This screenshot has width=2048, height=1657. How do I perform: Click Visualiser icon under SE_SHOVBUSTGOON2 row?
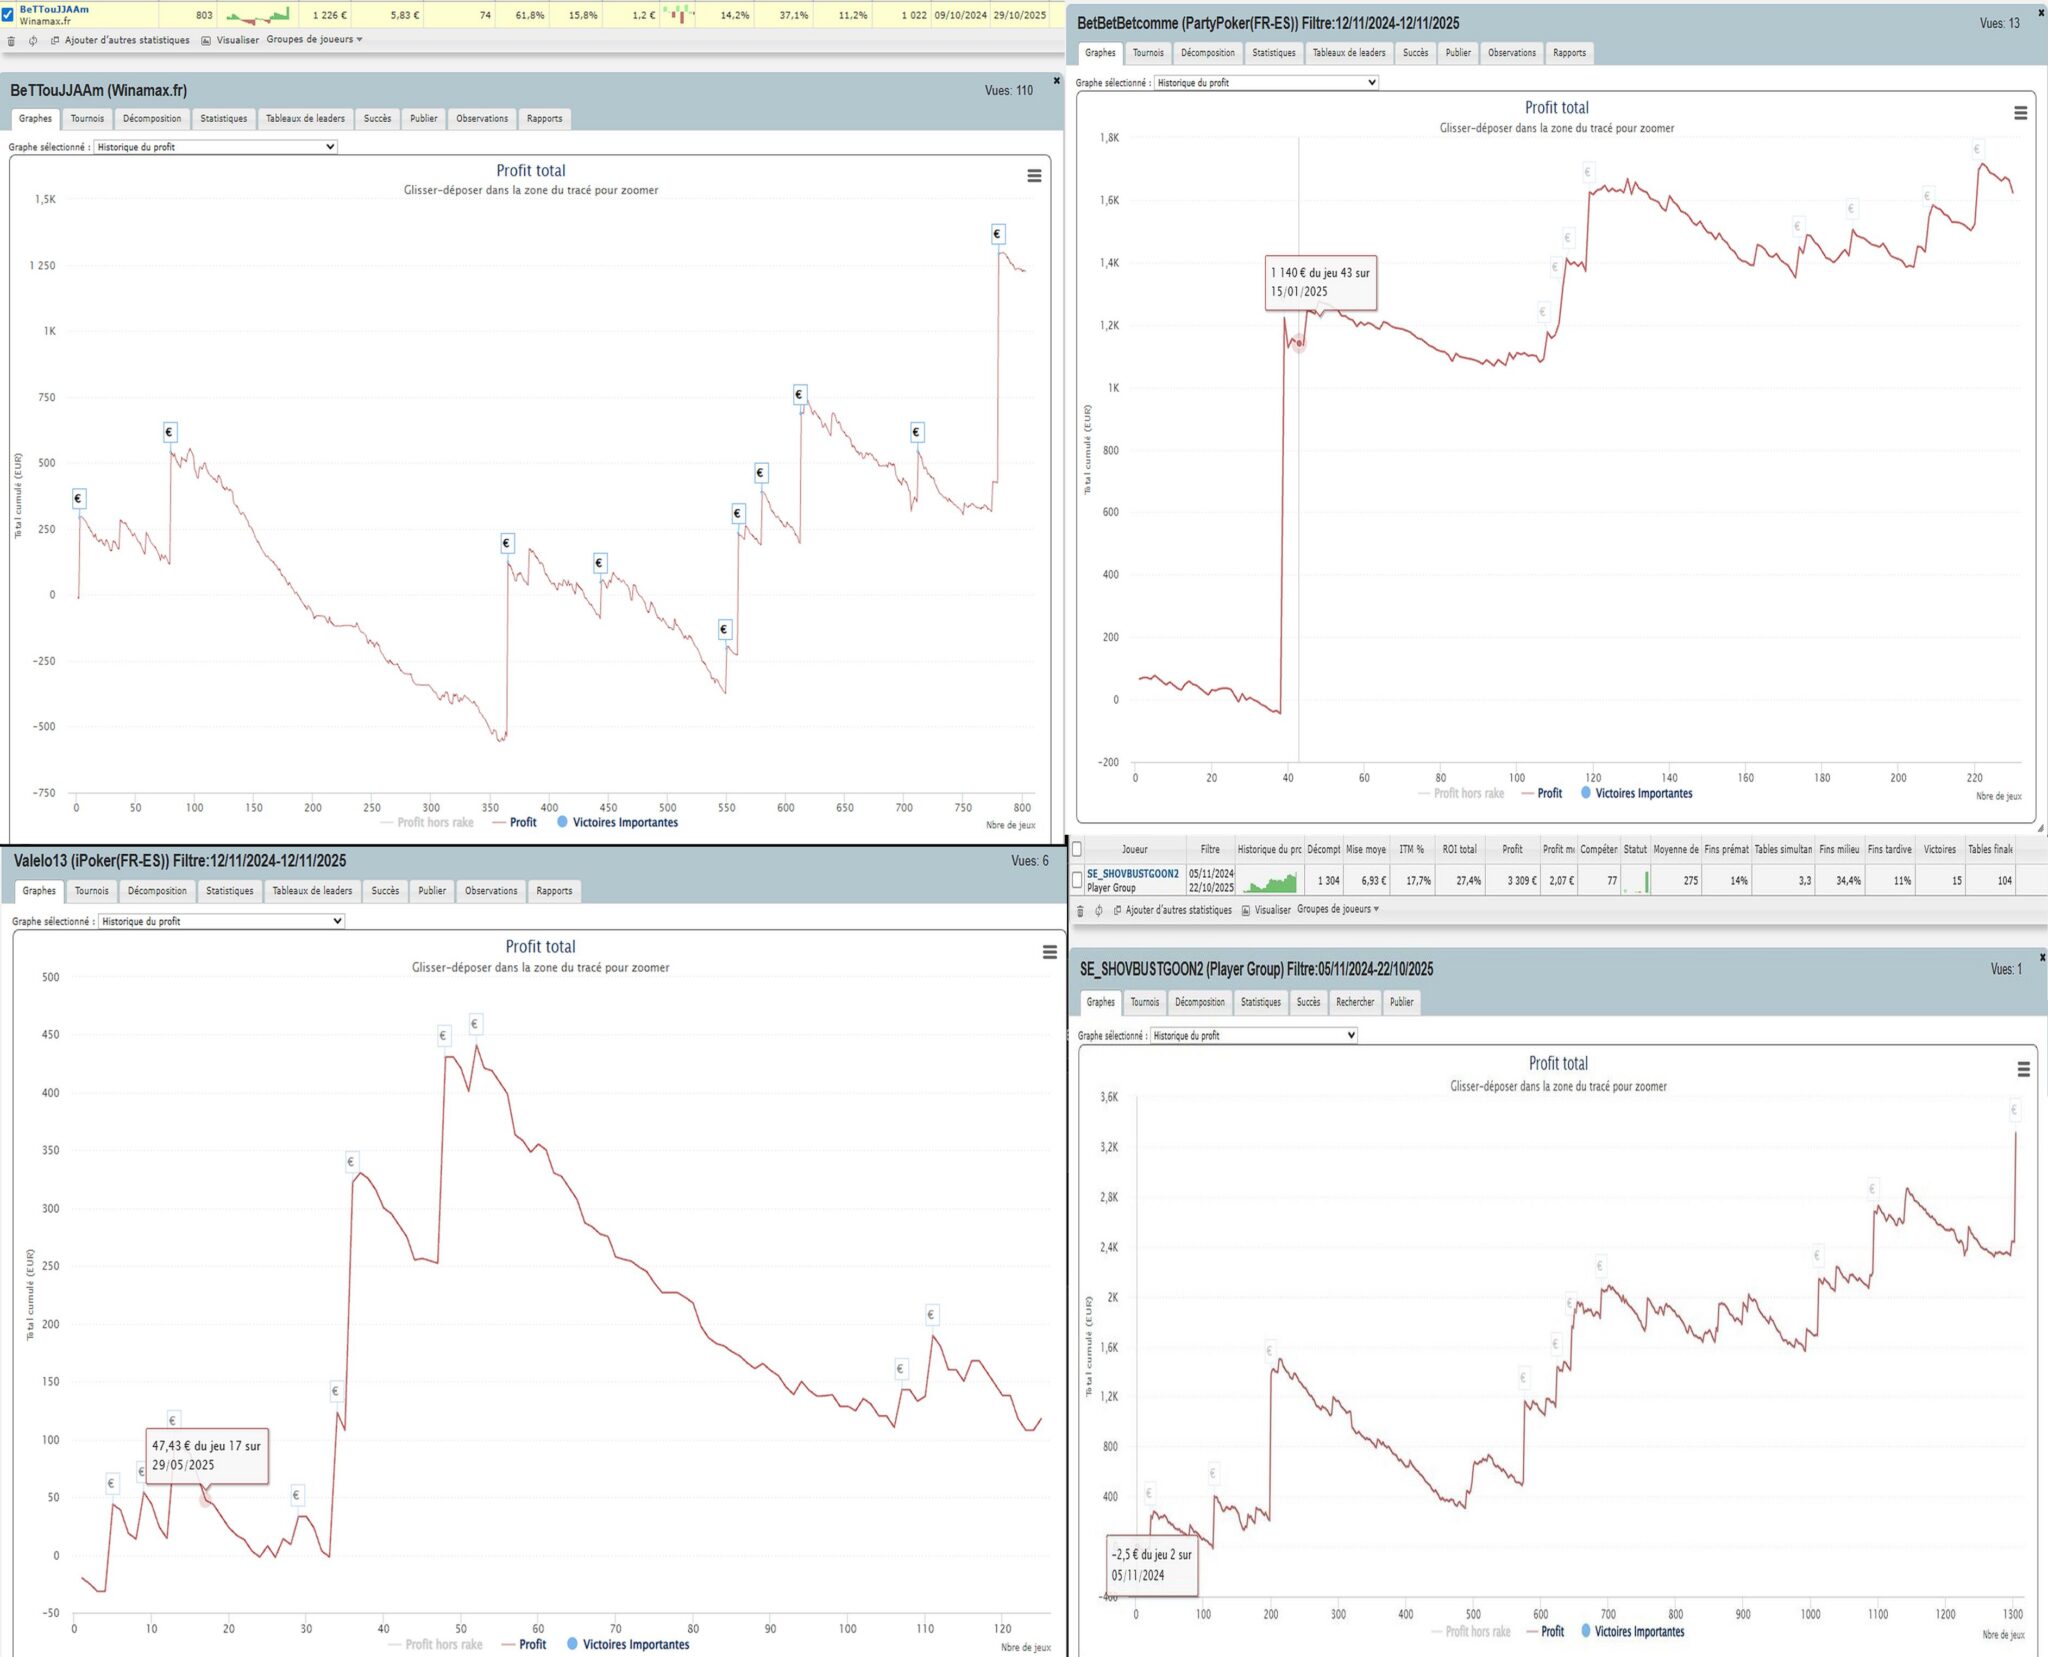click(1246, 910)
